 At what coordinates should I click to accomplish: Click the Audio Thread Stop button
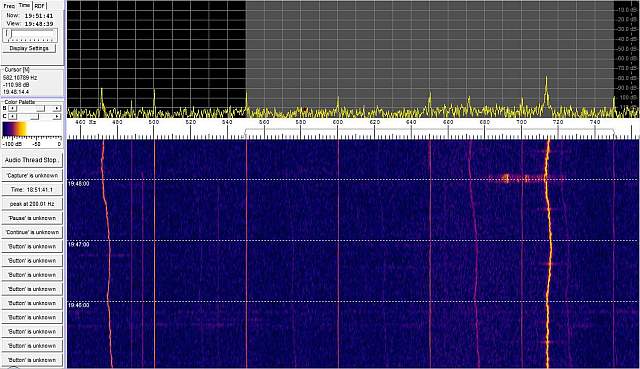pyautogui.click(x=32, y=160)
